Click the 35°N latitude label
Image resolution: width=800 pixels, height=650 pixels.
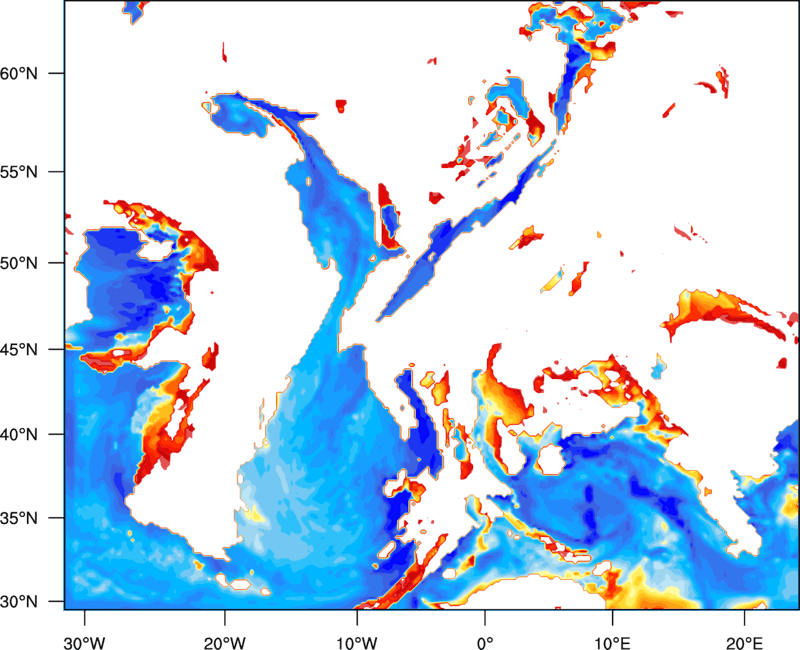[19, 518]
